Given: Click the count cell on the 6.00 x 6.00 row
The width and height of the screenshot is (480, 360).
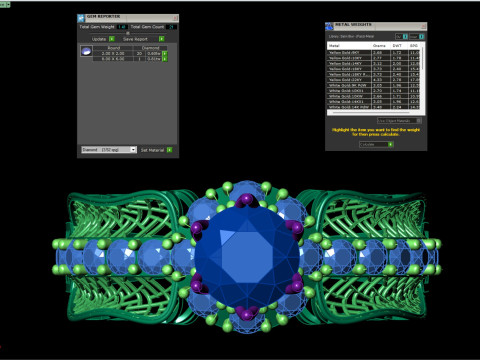Looking at the screenshot, I should pos(139,59).
